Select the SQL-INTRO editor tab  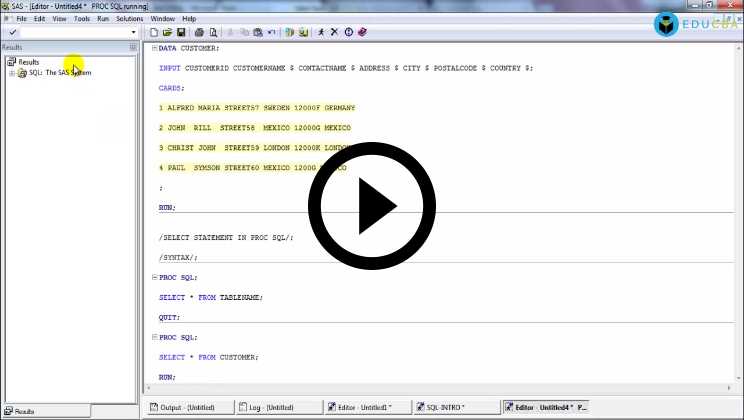coord(457,407)
